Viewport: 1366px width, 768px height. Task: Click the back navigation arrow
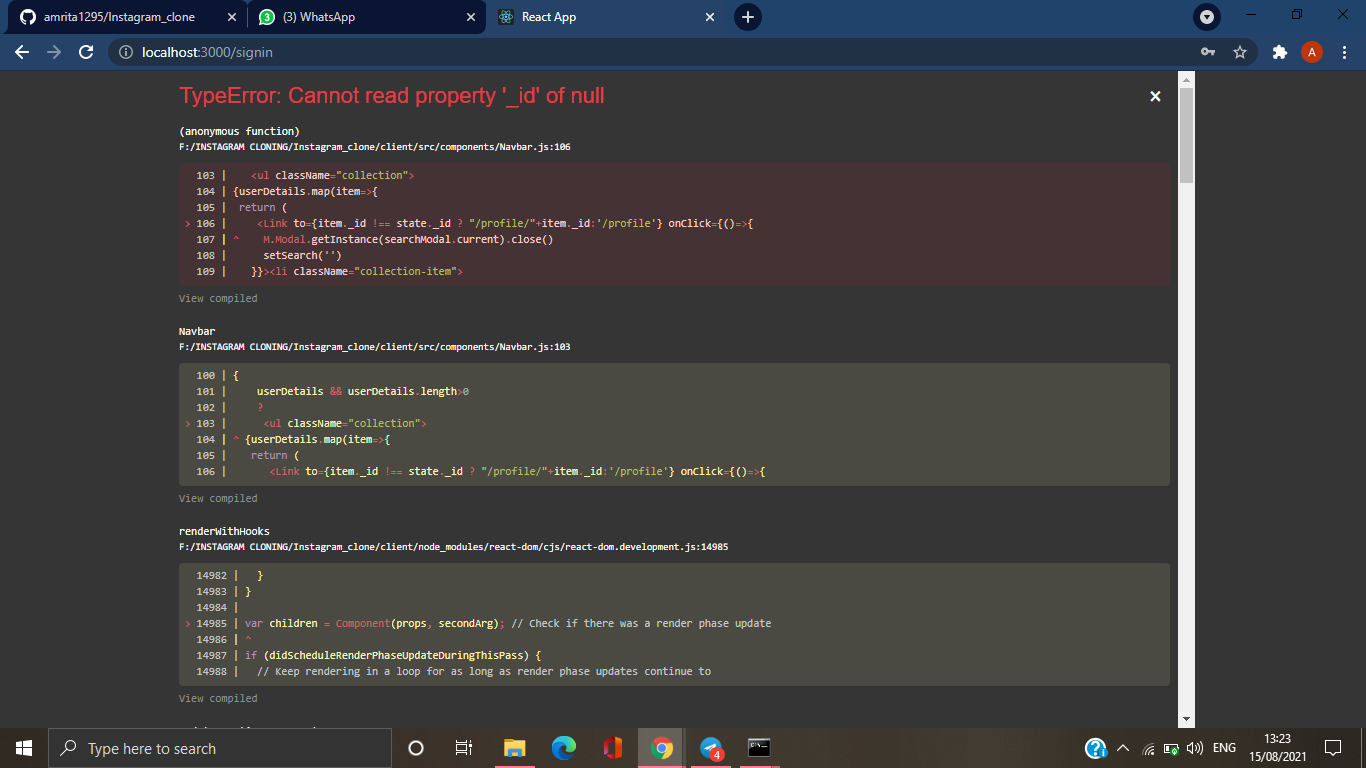[x=21, y=52]
